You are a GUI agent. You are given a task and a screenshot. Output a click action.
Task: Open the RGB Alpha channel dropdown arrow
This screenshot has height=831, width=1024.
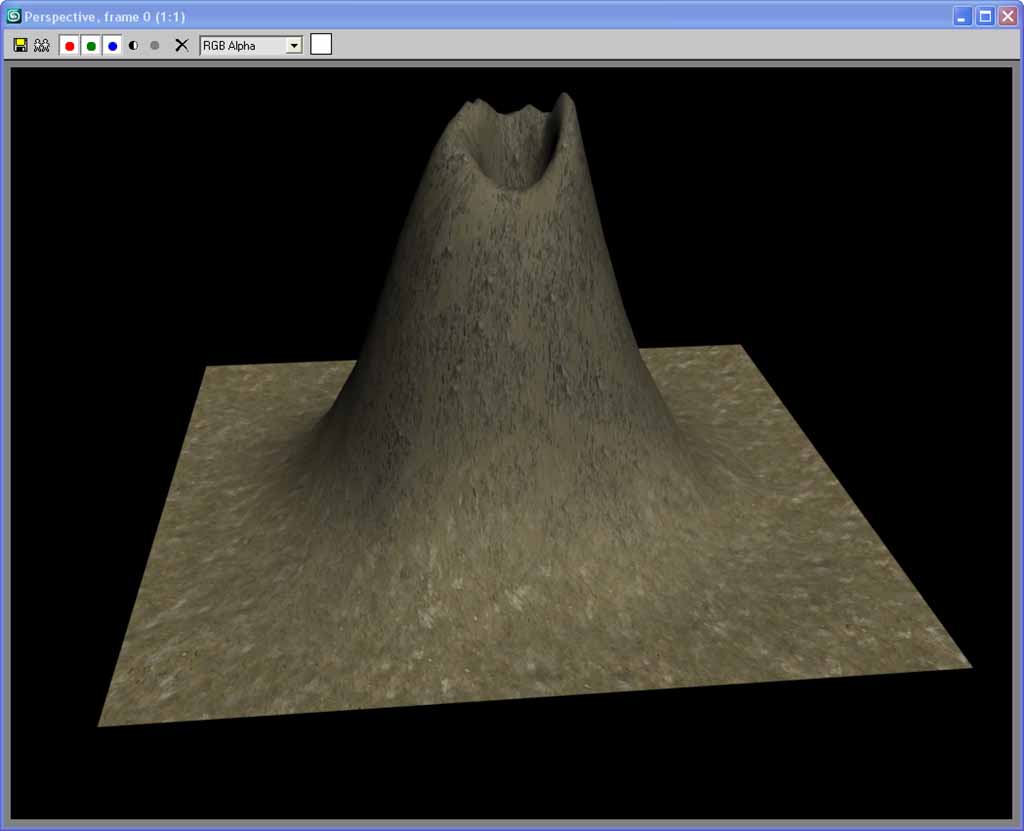click(293, 45)
